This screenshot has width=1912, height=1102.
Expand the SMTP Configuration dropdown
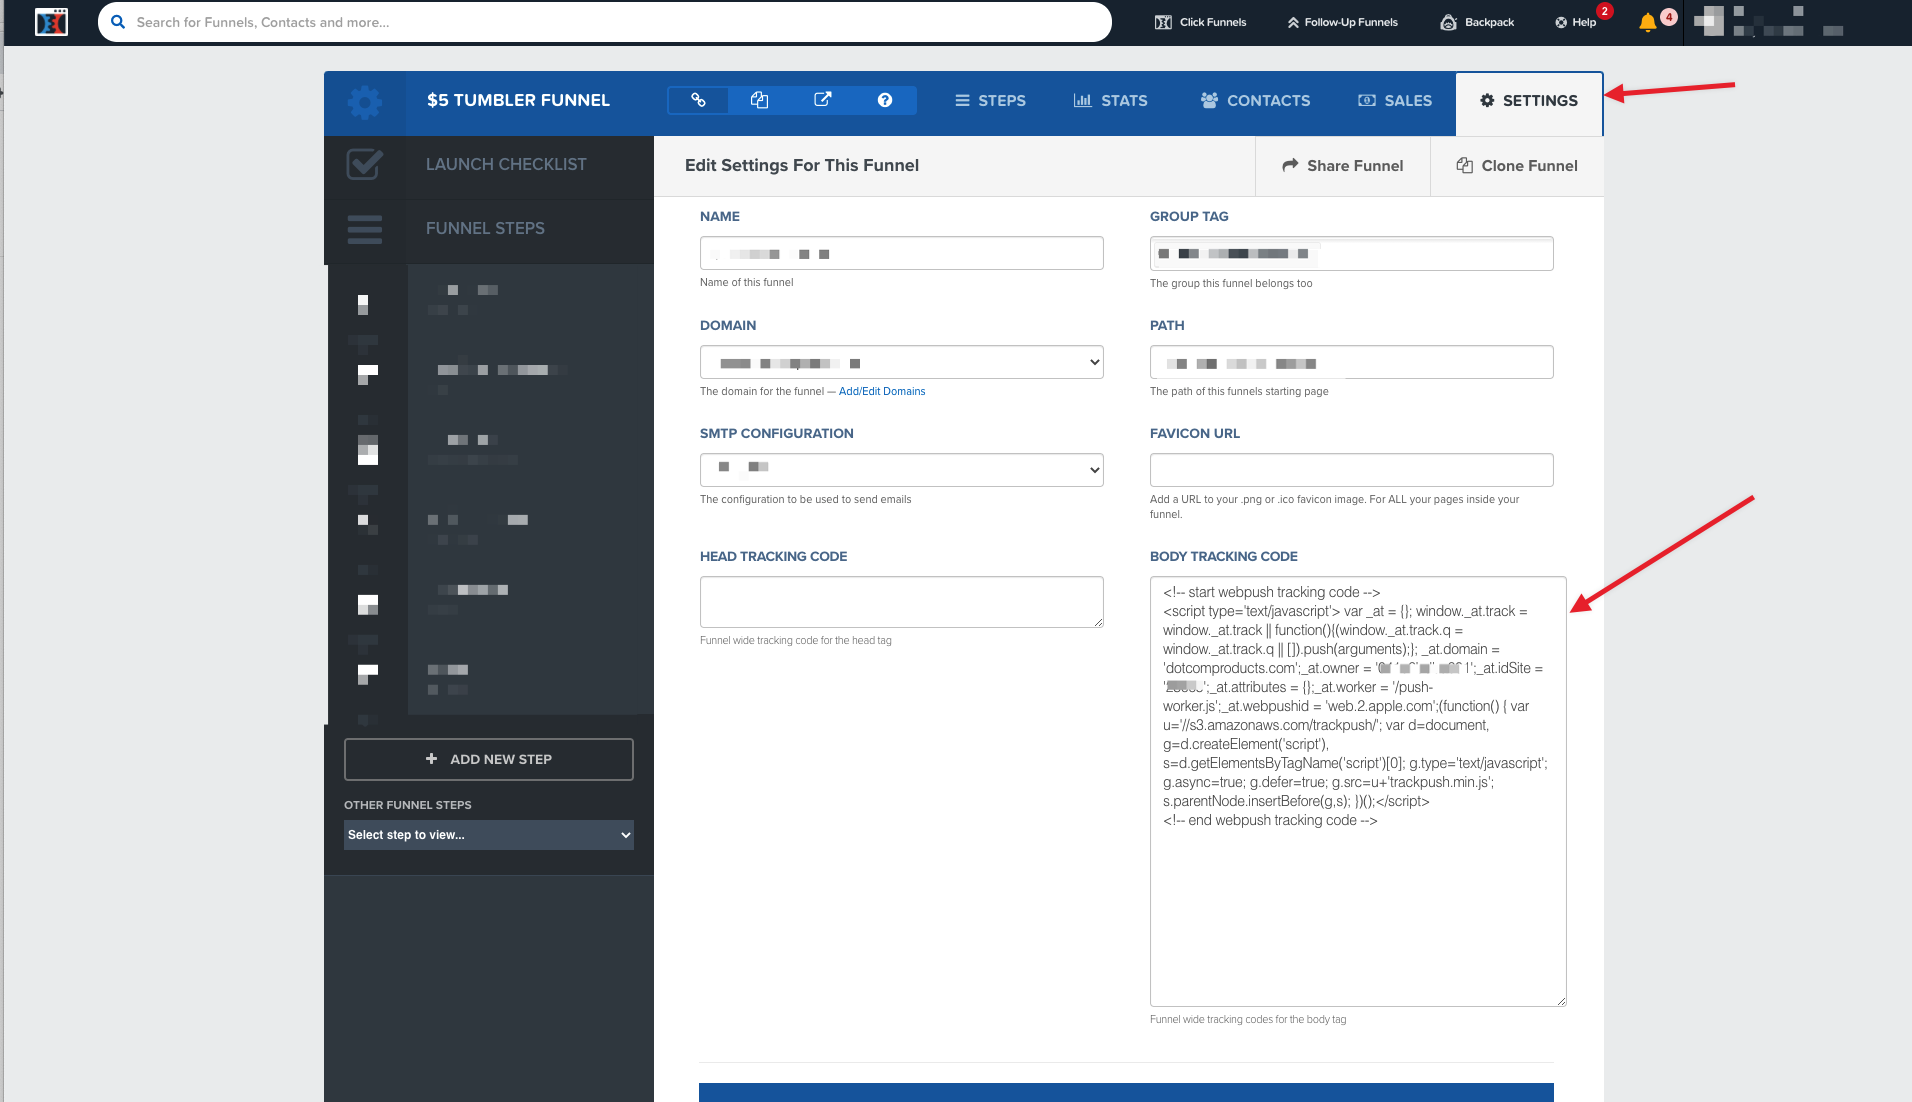(x=901, y=470)
